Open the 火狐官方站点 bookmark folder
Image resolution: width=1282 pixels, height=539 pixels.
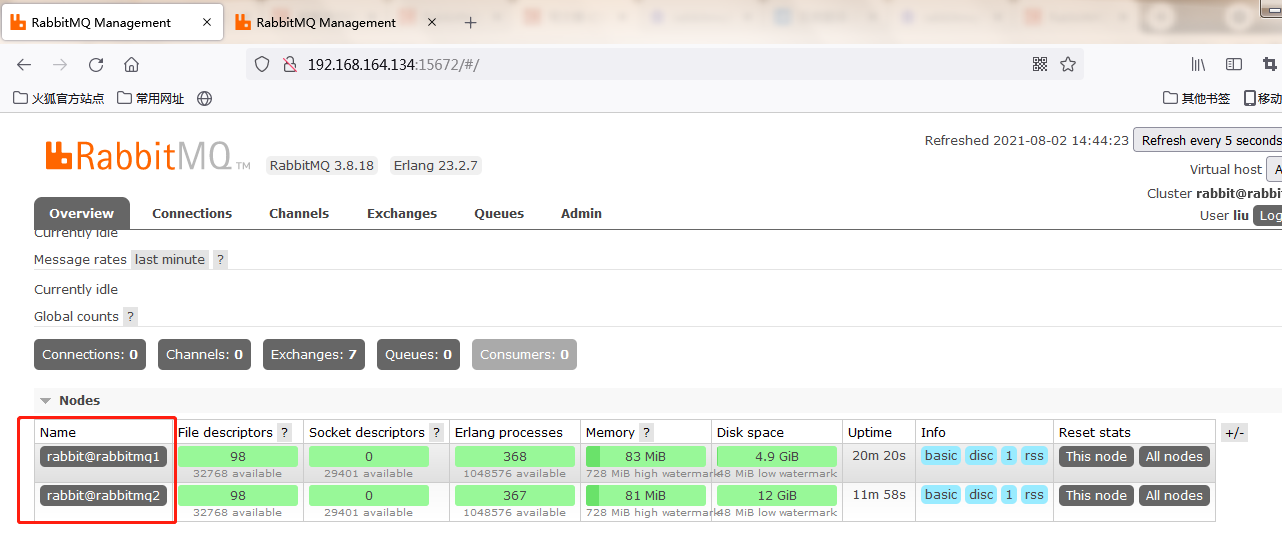coord(58,98)
